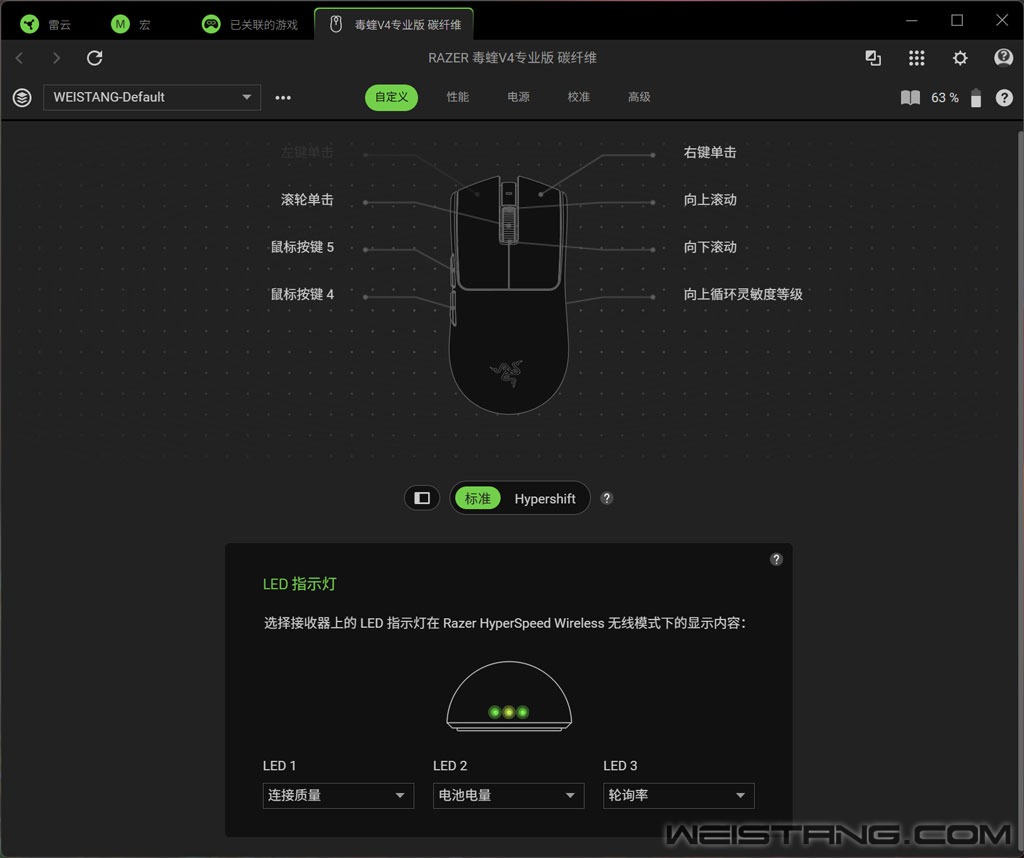Click the window switch icon near the grid icon
The image size is (1024, 858).
coord(873,58)
